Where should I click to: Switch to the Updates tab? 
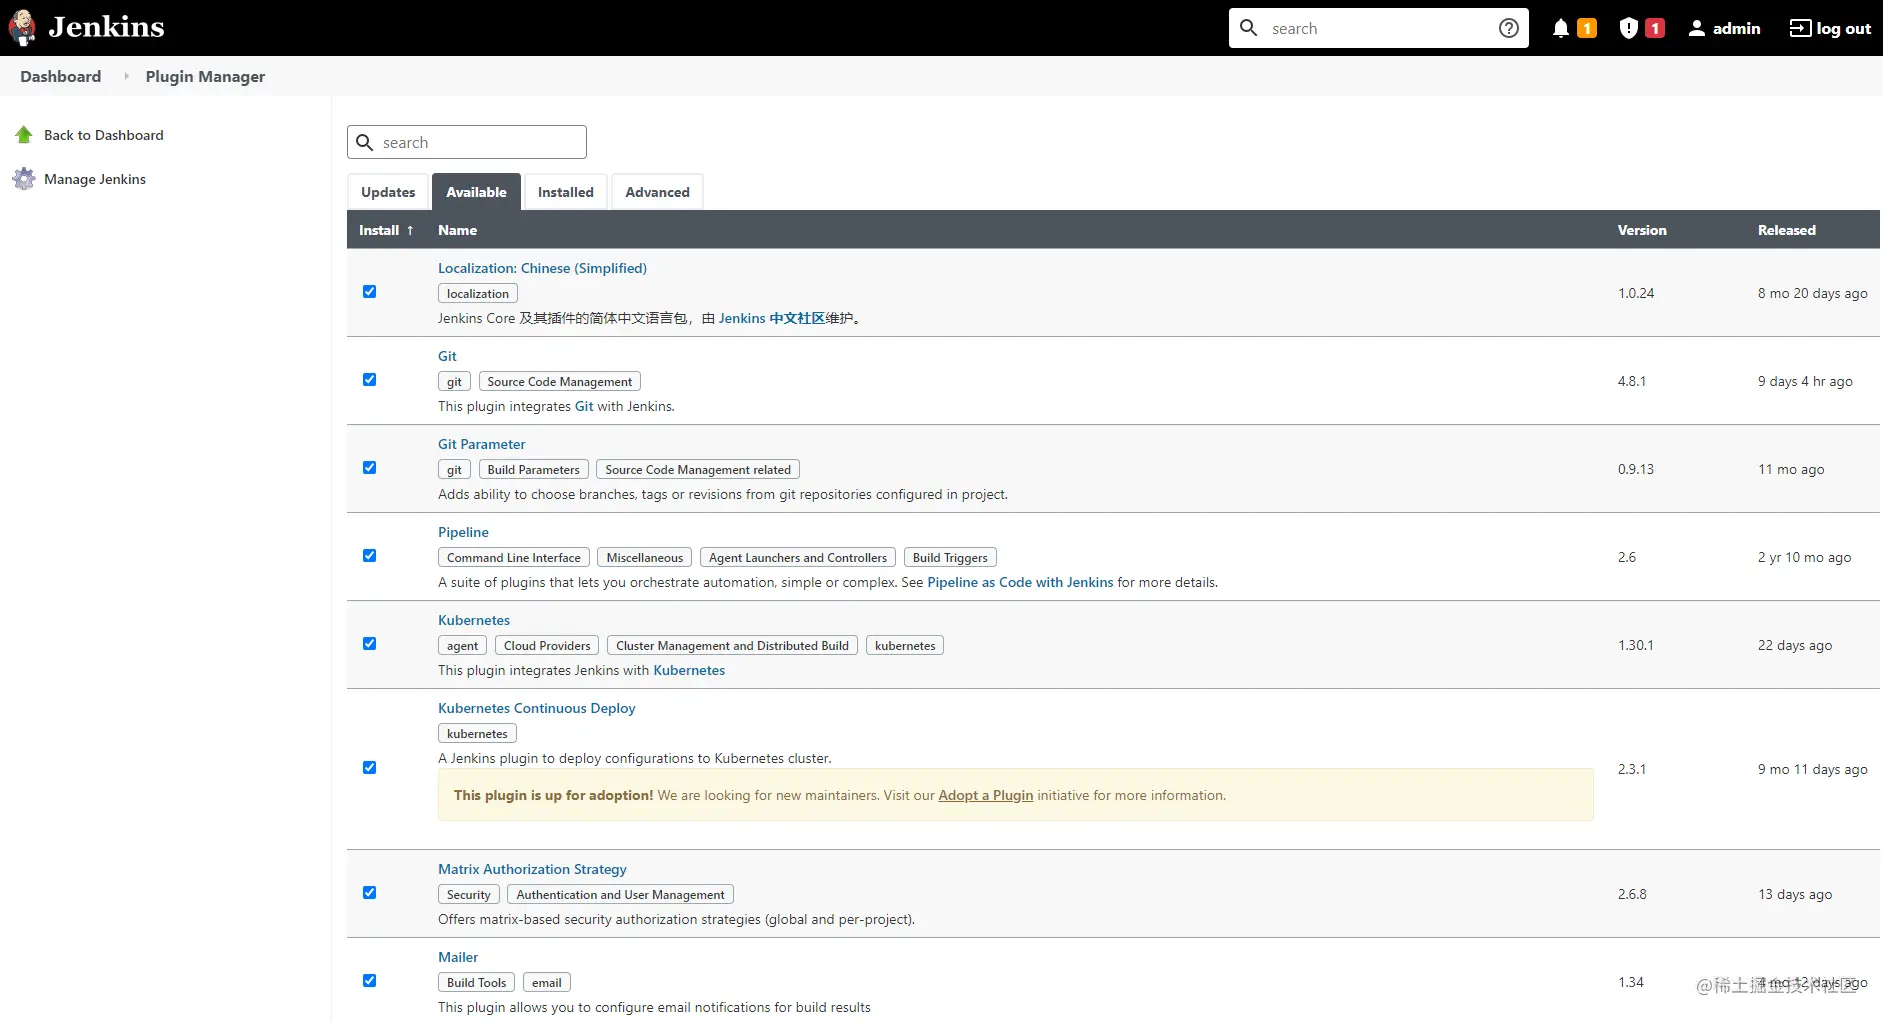tap(388, 192)
